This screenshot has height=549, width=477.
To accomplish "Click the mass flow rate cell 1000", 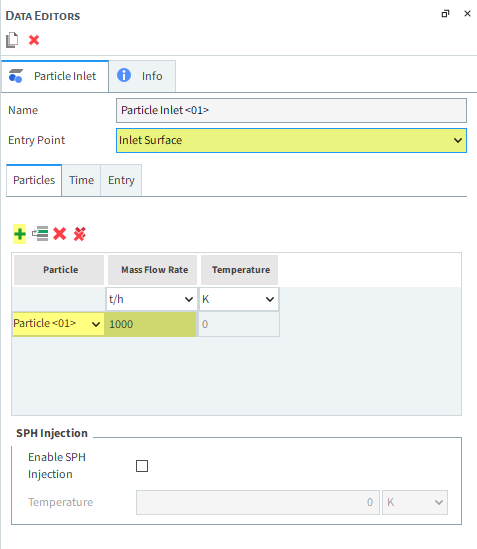I will click(x=150, y=324).
